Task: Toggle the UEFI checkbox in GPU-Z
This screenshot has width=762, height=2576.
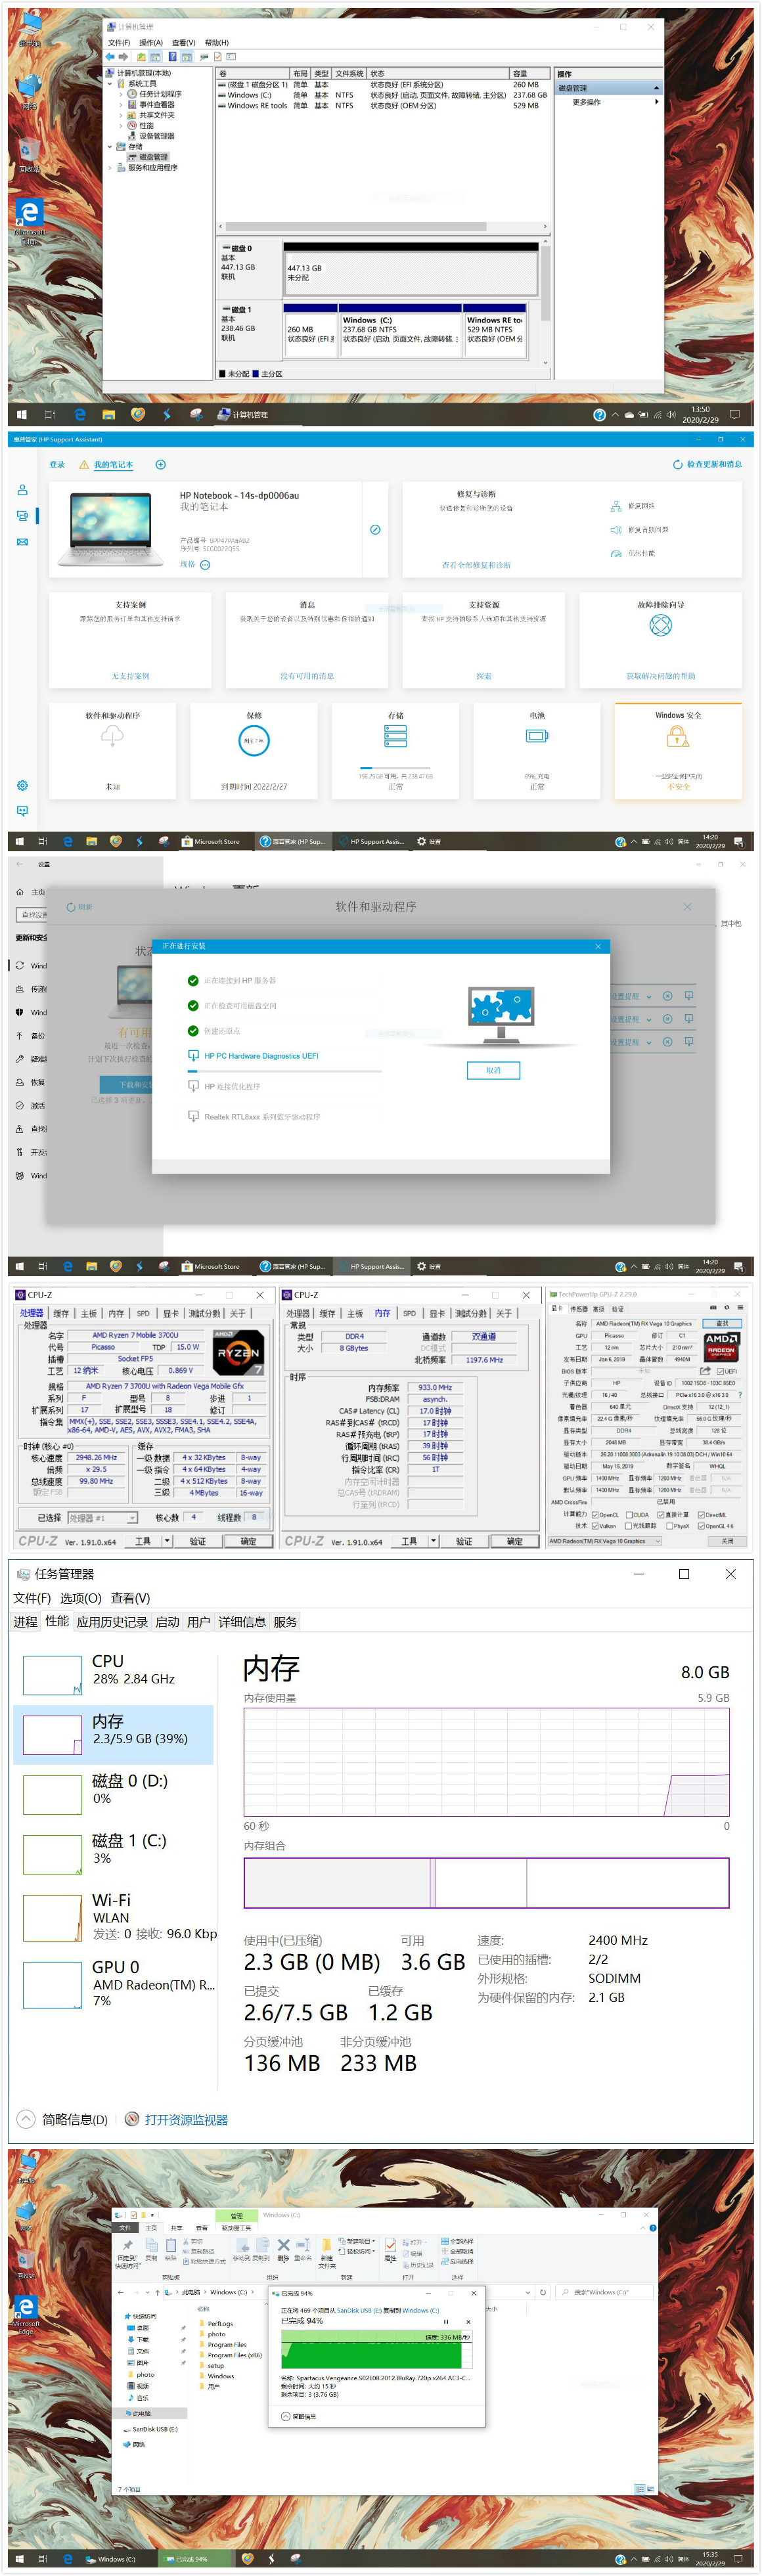Action: 720,1371
